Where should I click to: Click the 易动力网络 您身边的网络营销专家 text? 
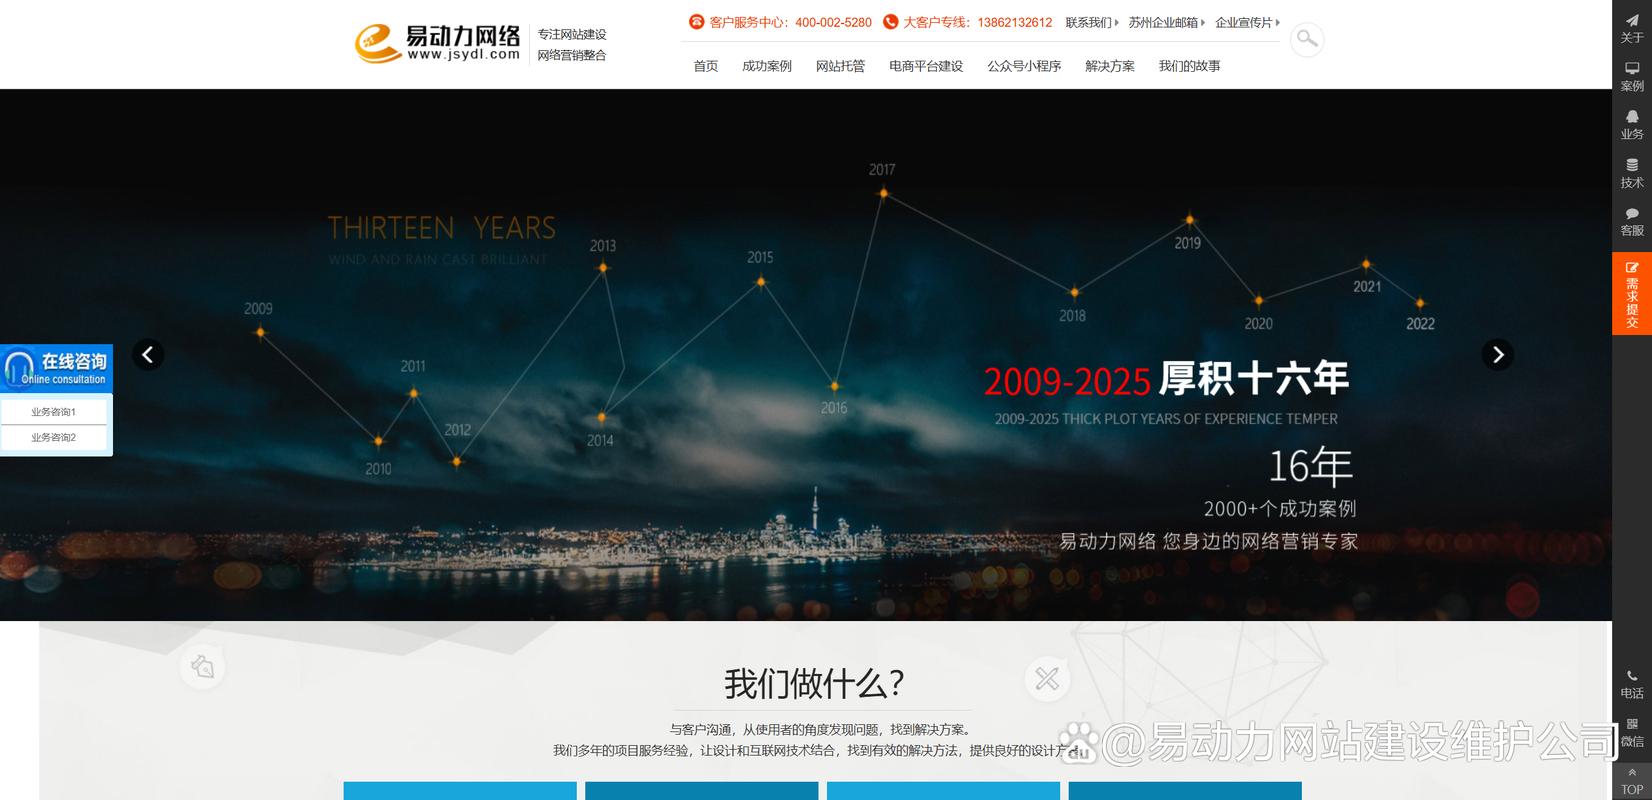click(1209, 541)
